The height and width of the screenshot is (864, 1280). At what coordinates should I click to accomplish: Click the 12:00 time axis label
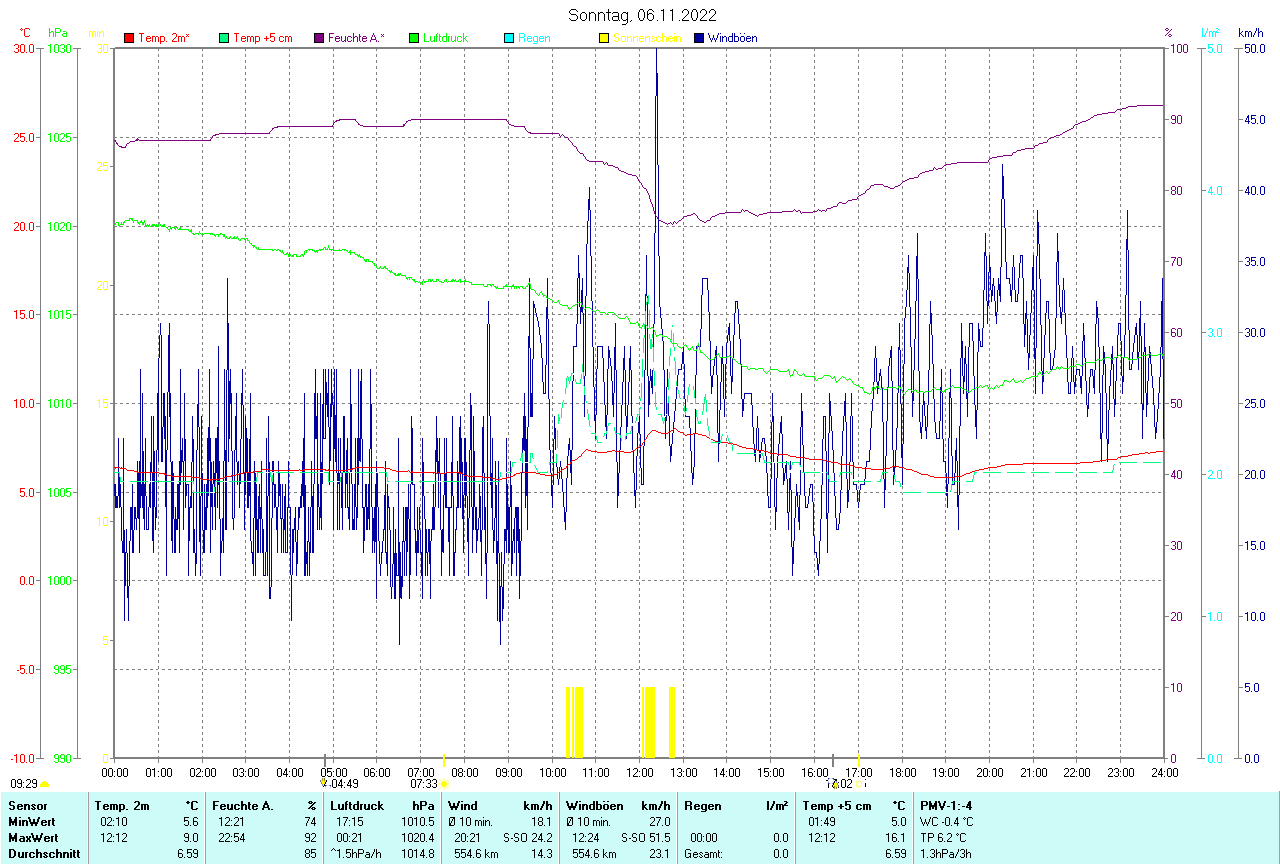coord(639,772)
